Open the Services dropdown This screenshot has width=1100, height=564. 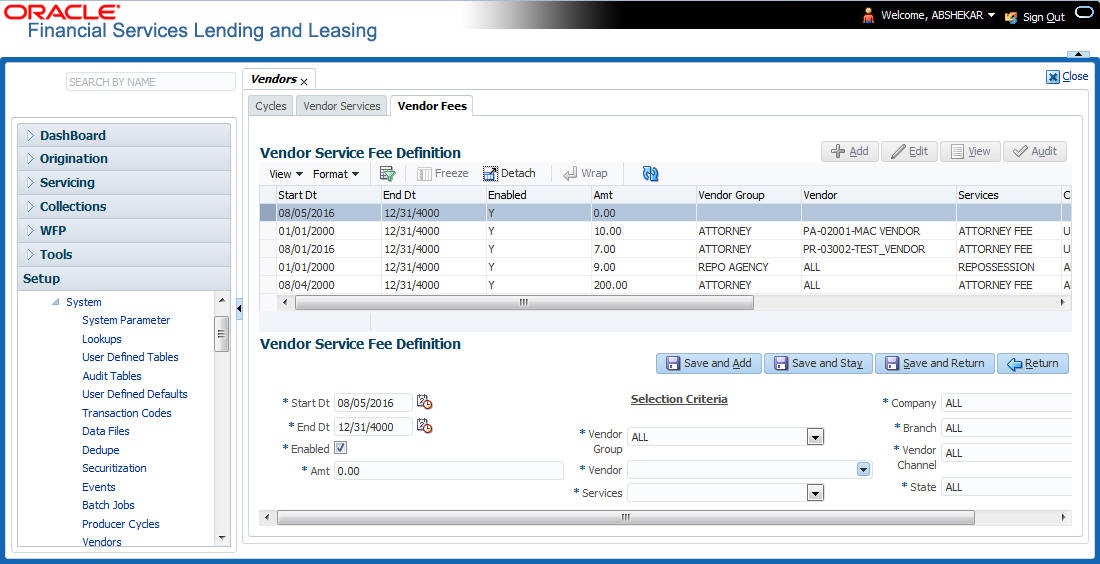pyautogui.click(x=814, y=493)
